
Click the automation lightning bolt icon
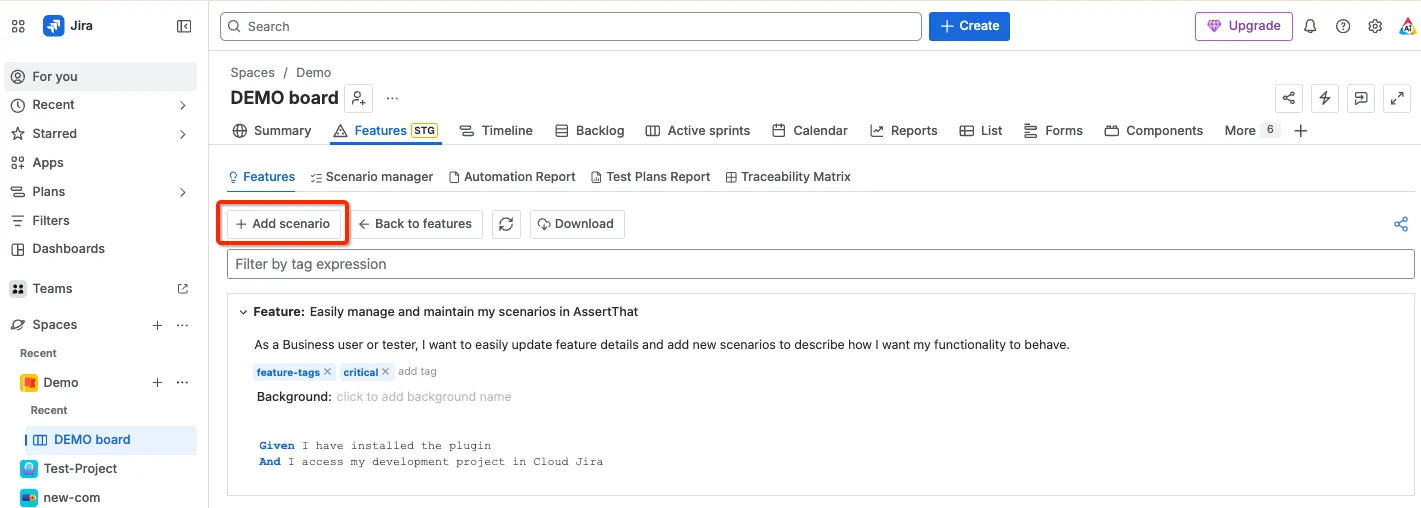click(1325, 98)
